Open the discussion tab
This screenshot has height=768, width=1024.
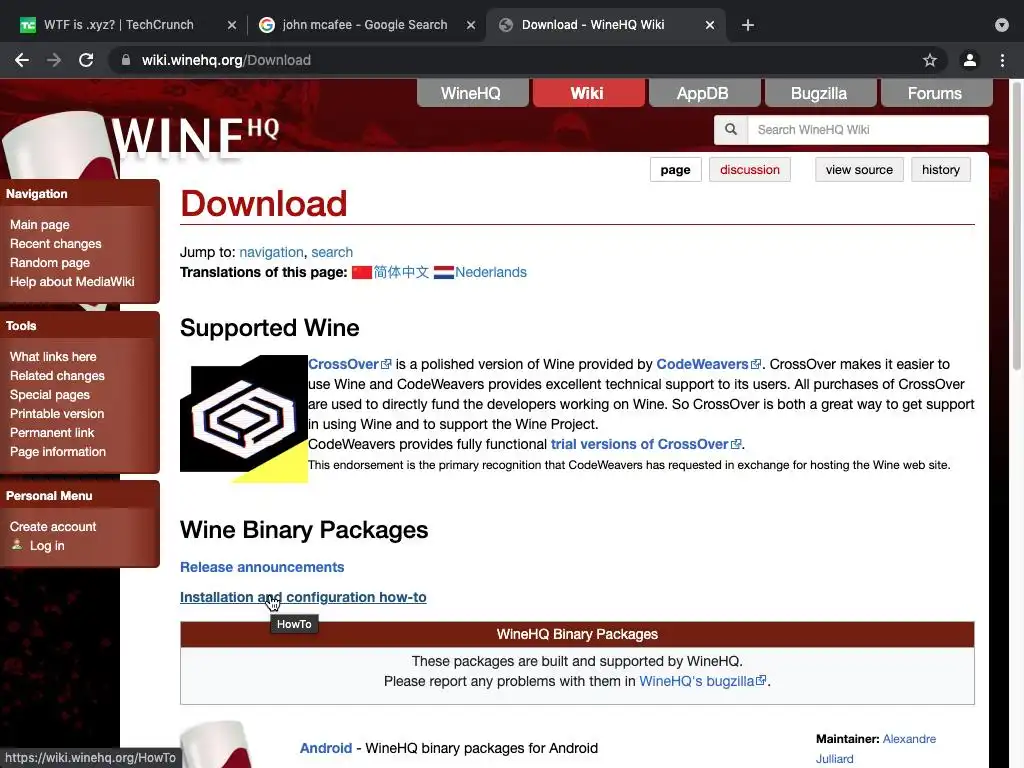click(750, 170)
